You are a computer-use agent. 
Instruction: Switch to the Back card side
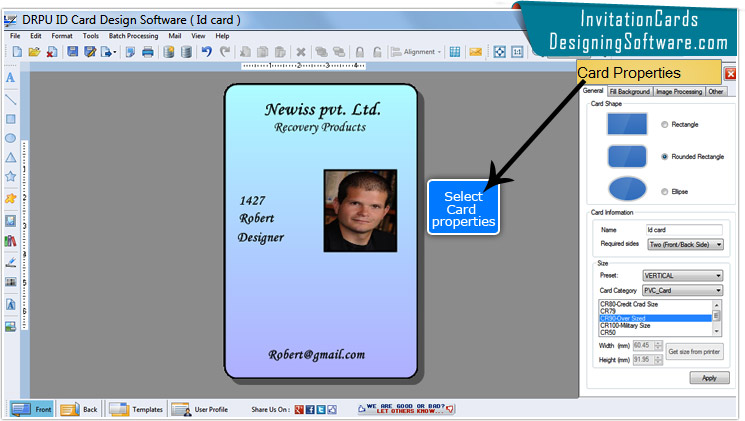click(x=79, y=409)
